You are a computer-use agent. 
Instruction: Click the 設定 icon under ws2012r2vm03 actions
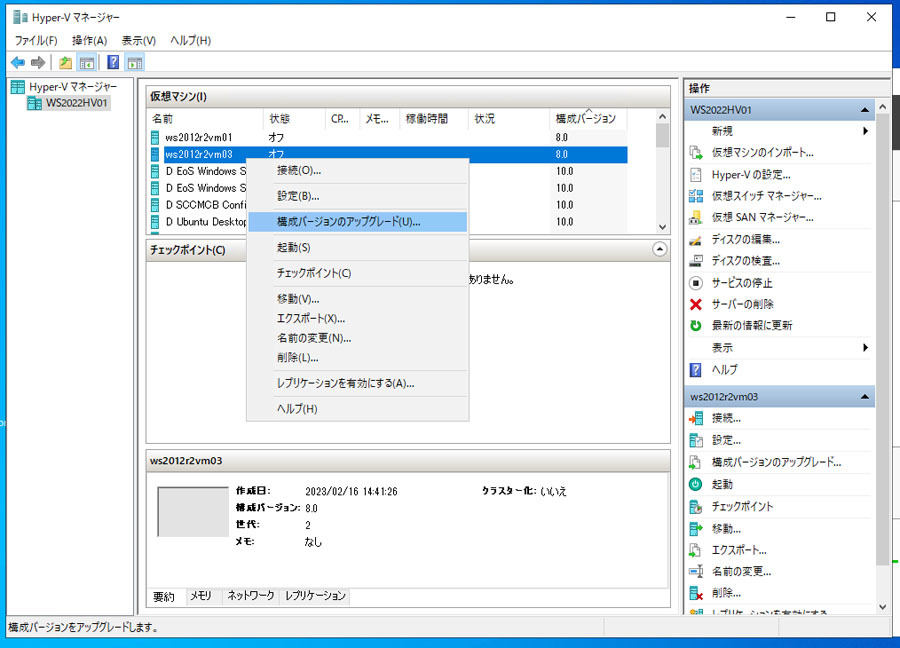[x=696, y=440]
